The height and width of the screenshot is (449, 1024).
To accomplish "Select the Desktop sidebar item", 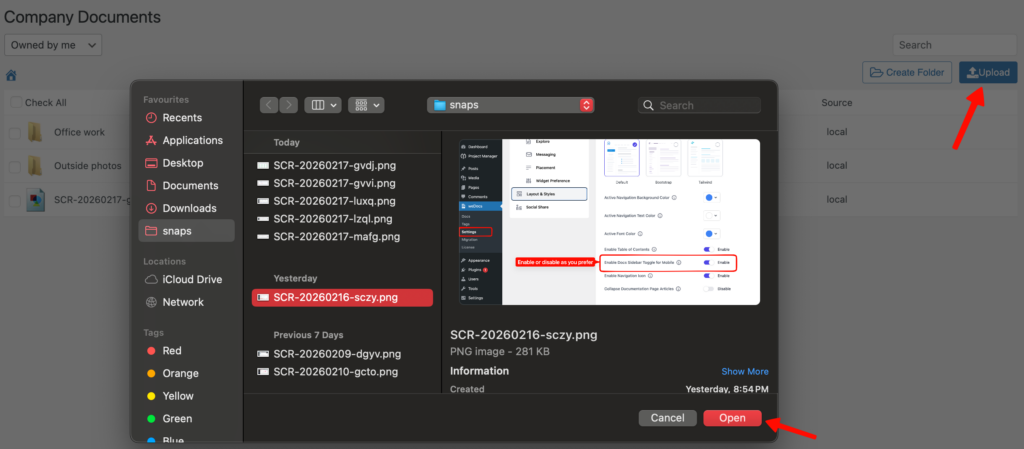I will pos(182,163).
